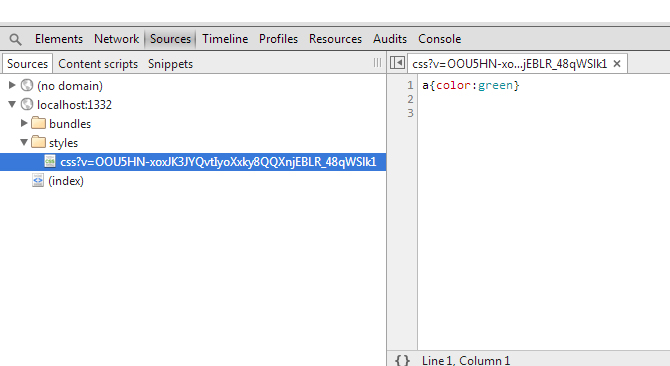Screen dimensions: 670x366
Task: Select the Sources sub-tab in navigator
Action: 27,64
